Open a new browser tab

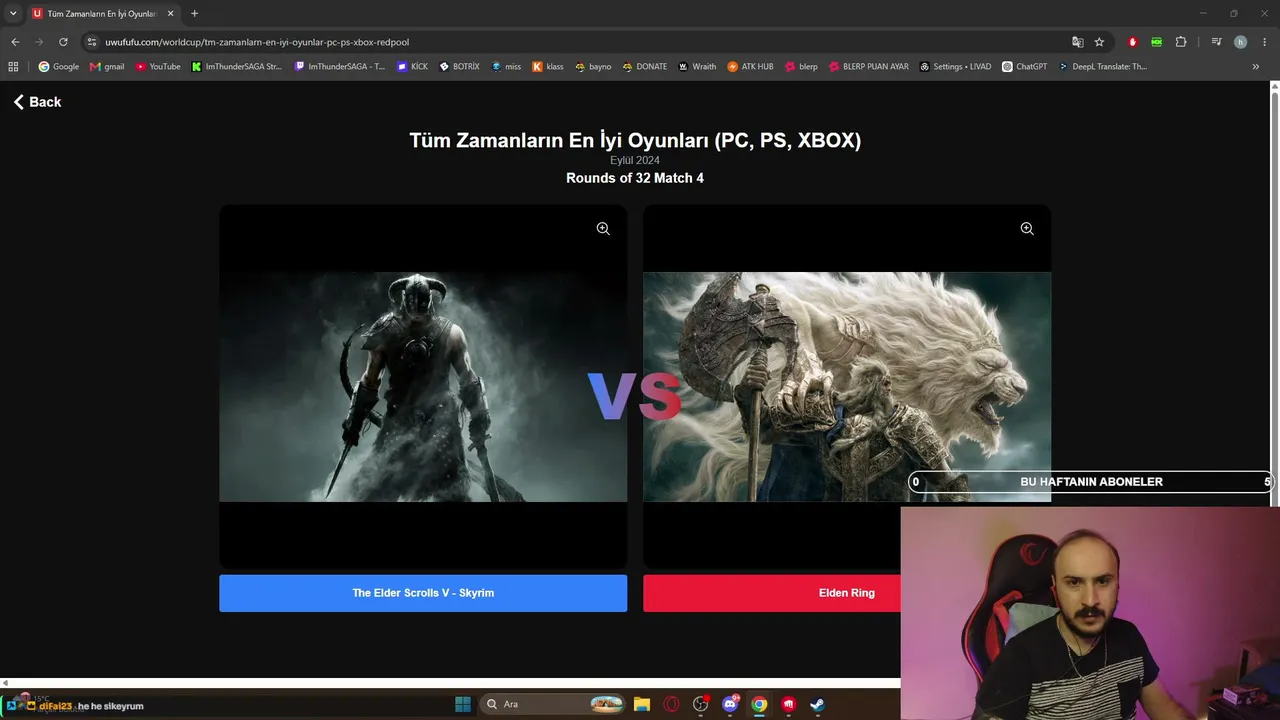pos(194,14)
